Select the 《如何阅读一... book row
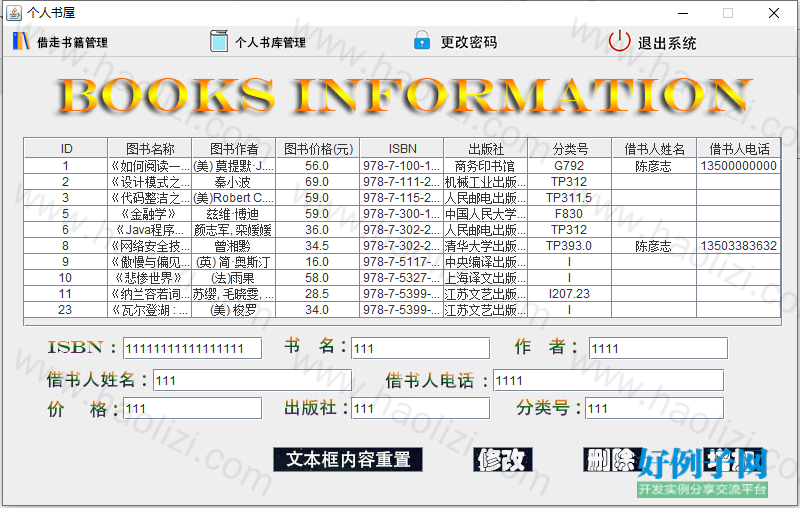This screenshot has height=508, width=800. [402, 166]
